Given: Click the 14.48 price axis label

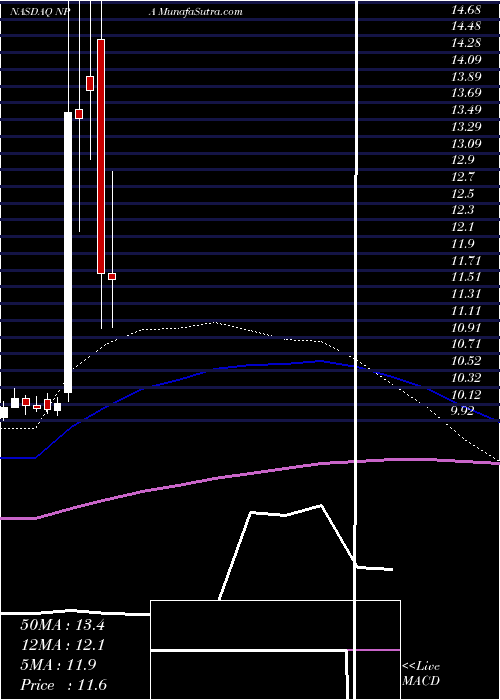Looking at the screenshot, I should pyautogui.click(x=466, y=26).
